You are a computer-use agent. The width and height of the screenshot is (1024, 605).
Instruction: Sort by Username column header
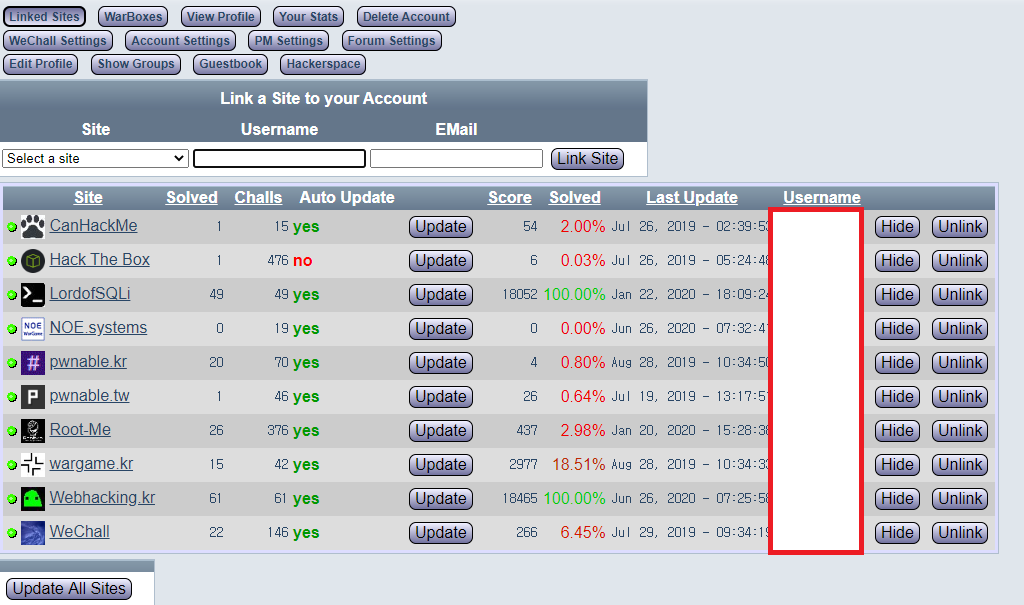point(822,197)
